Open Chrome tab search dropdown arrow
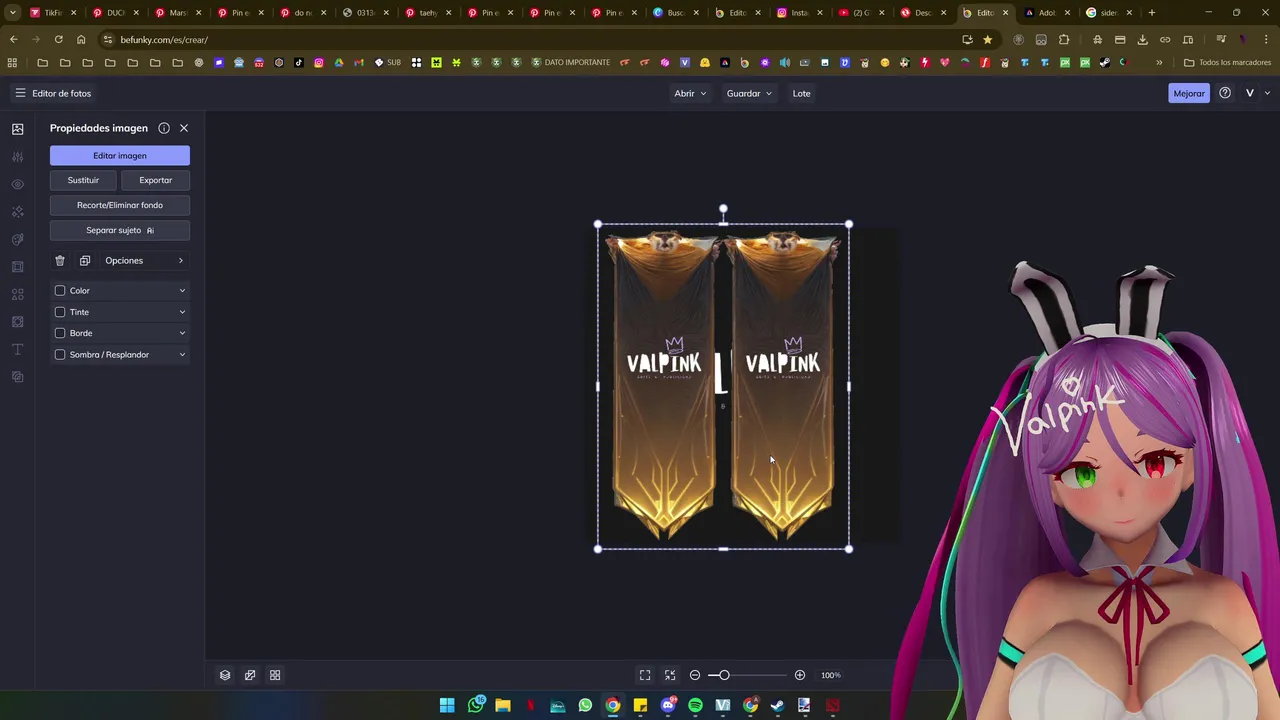 [x=13, y=13]
